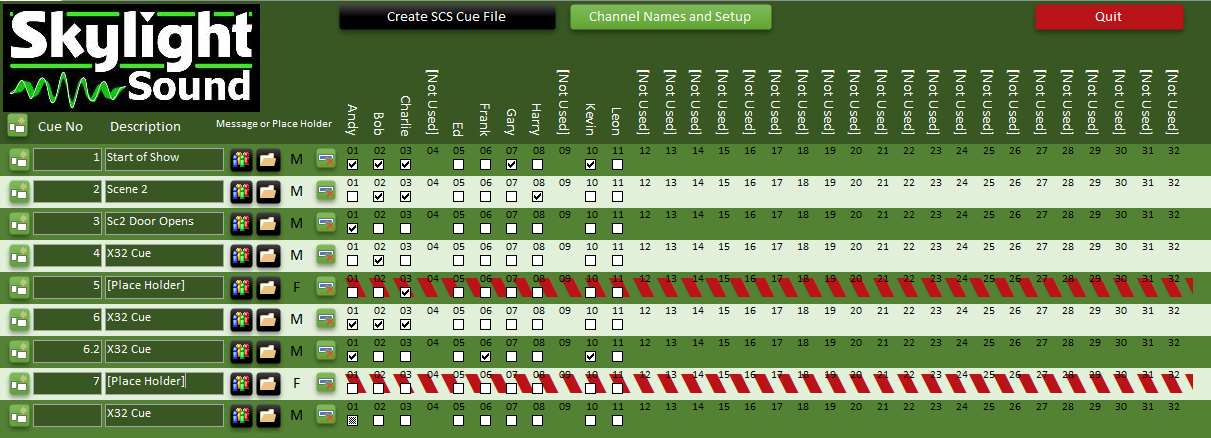Click the insert icon left of cue 6
The image size is (1211, 438).
19,319
